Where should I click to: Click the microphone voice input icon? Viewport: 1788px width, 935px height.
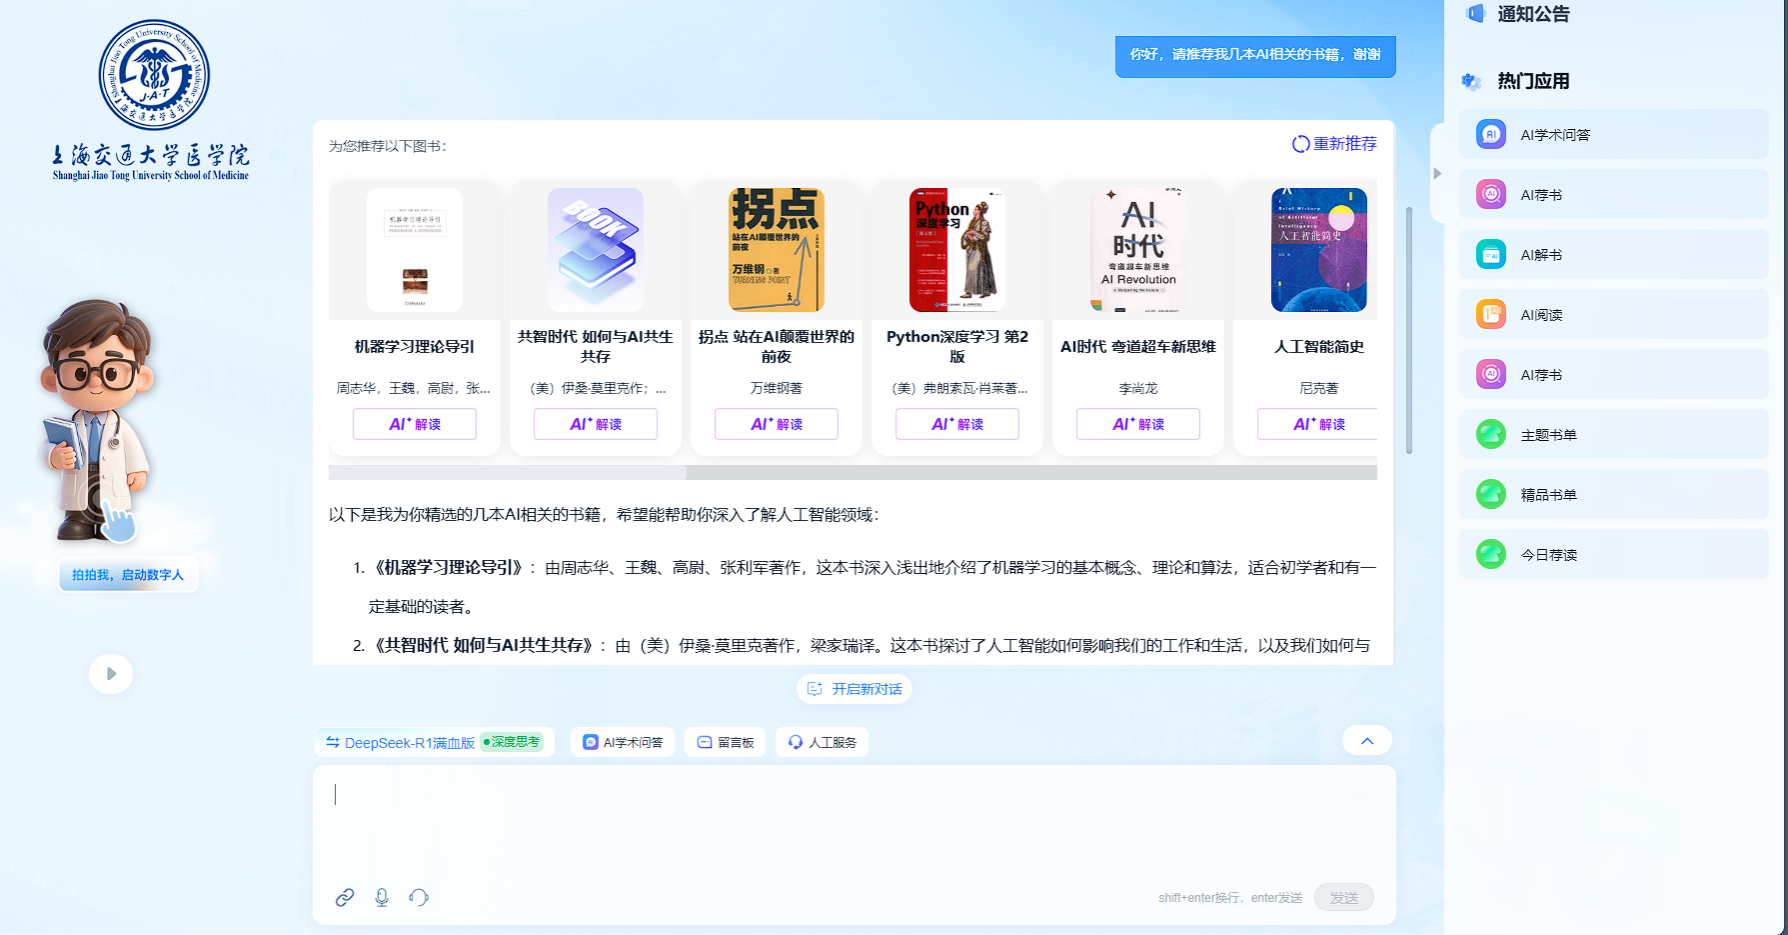coord(382,897)
